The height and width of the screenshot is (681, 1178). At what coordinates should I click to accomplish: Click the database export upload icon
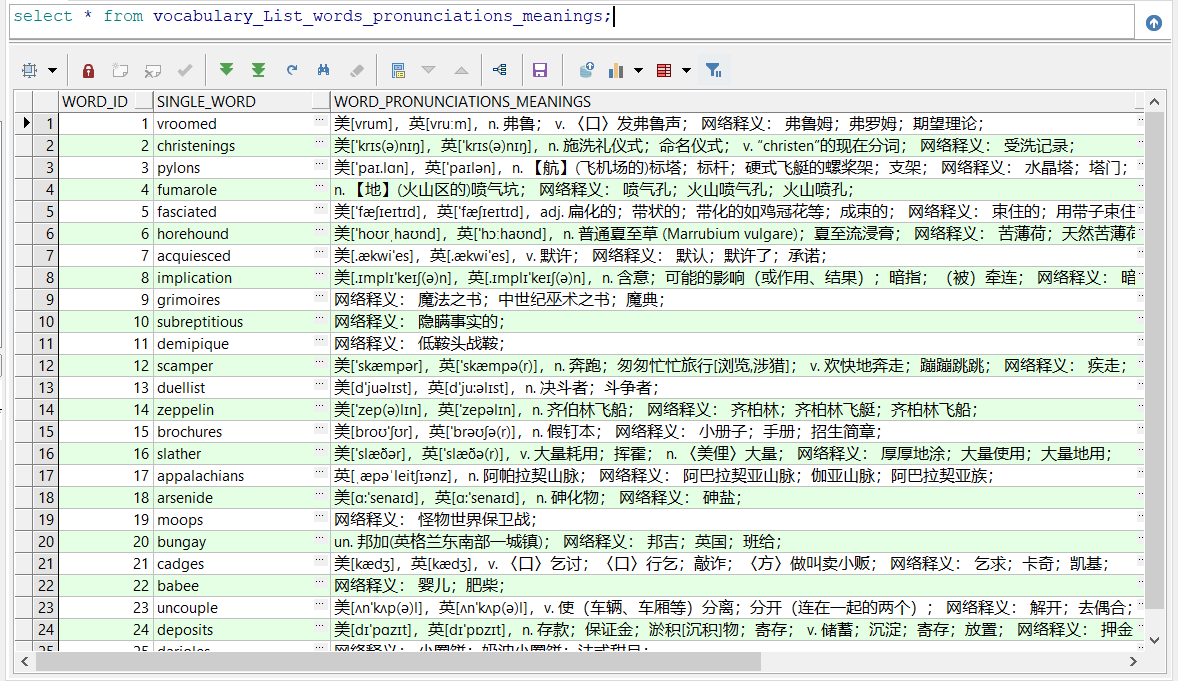(x=587, y=70)
